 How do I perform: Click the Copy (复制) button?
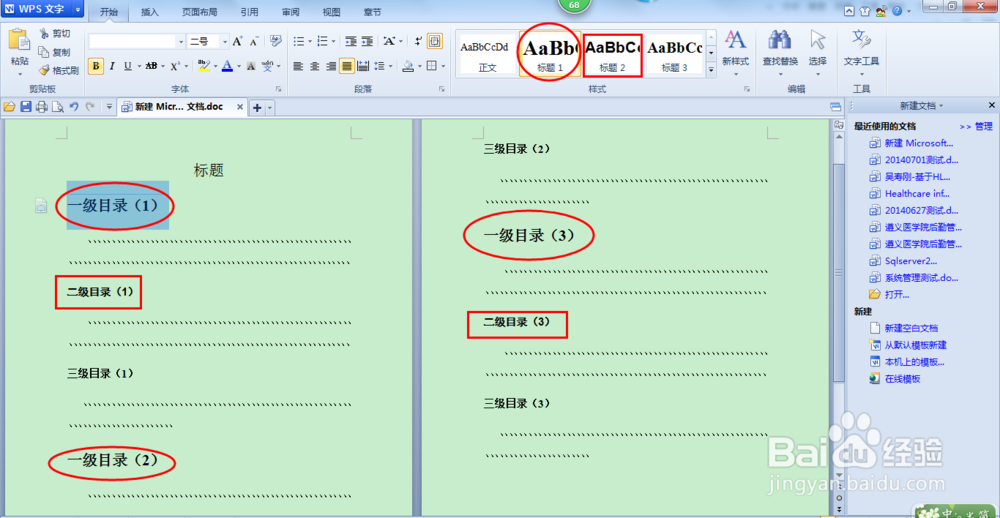(x=54, y=52)
